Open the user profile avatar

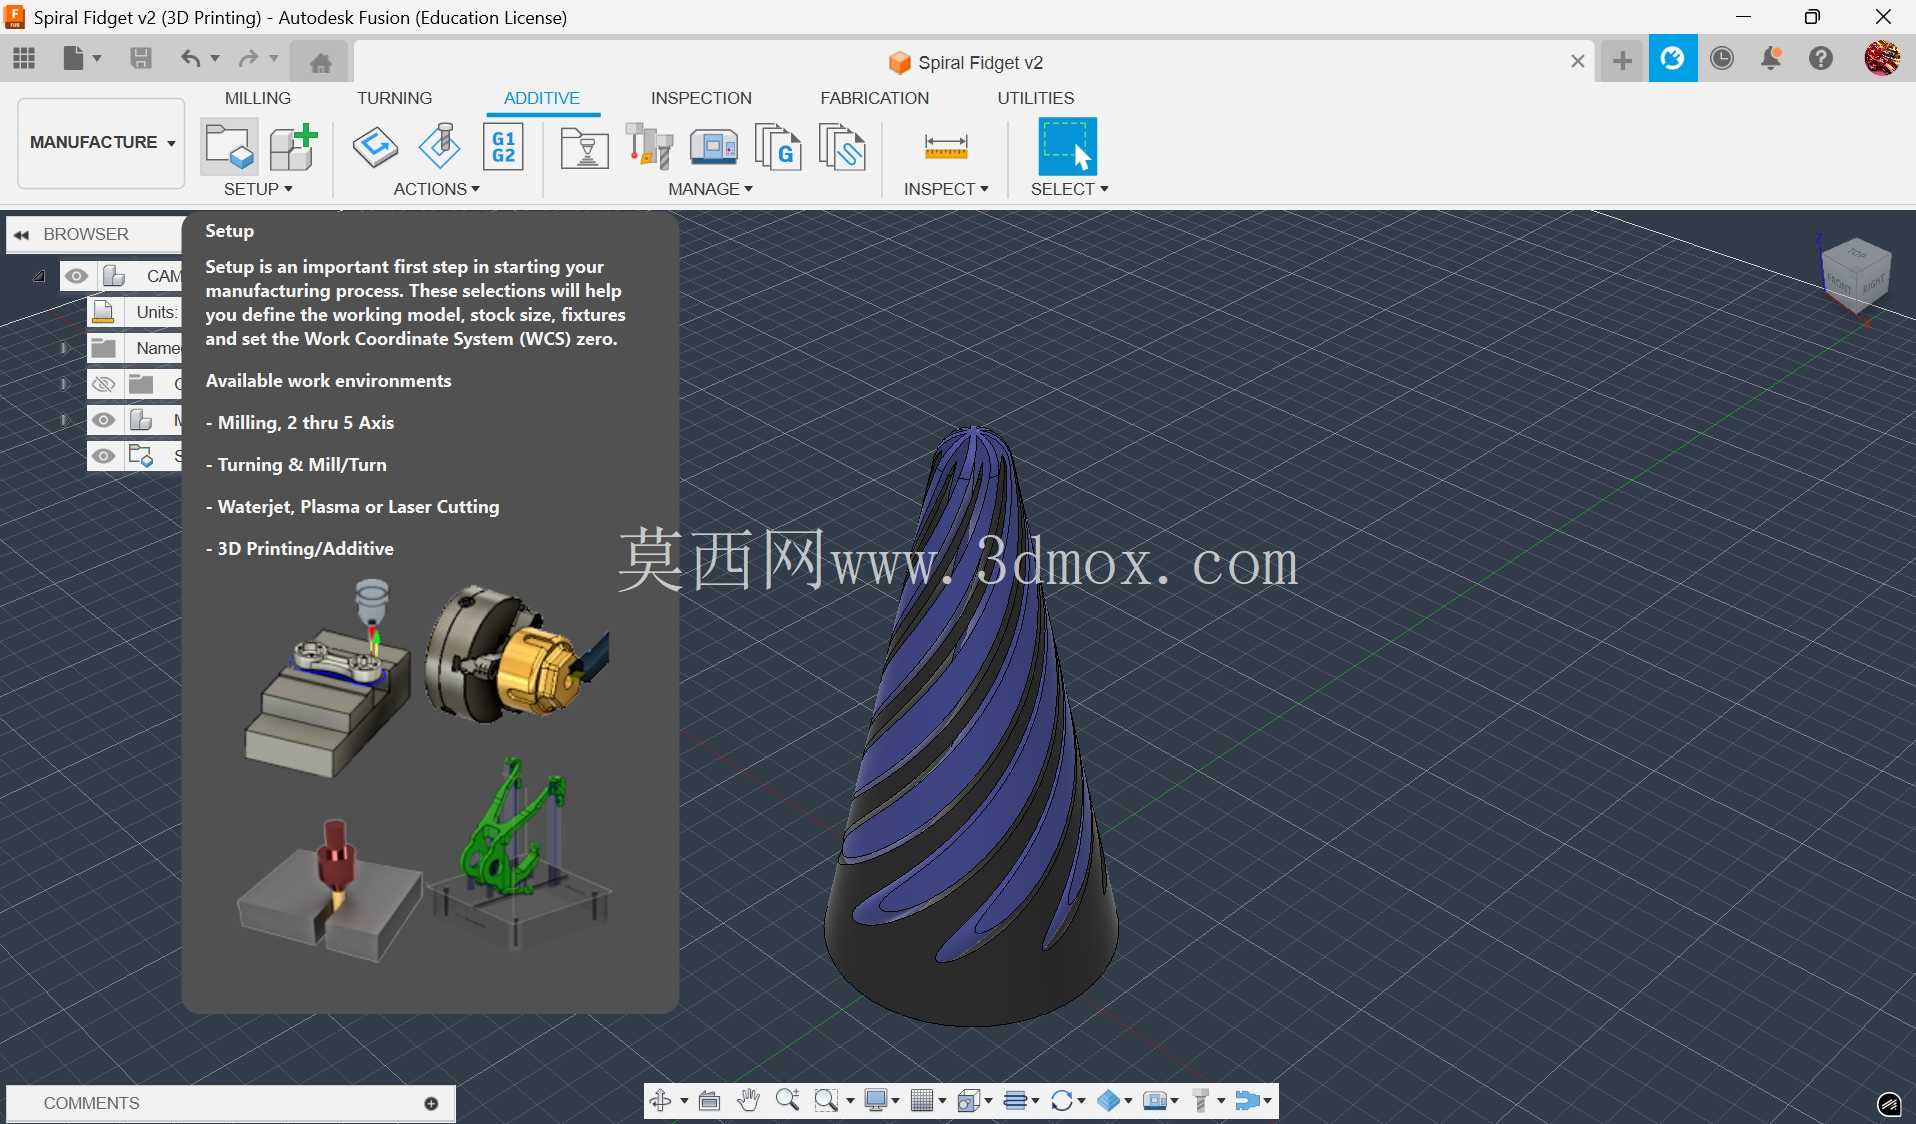coord(1882,58)
